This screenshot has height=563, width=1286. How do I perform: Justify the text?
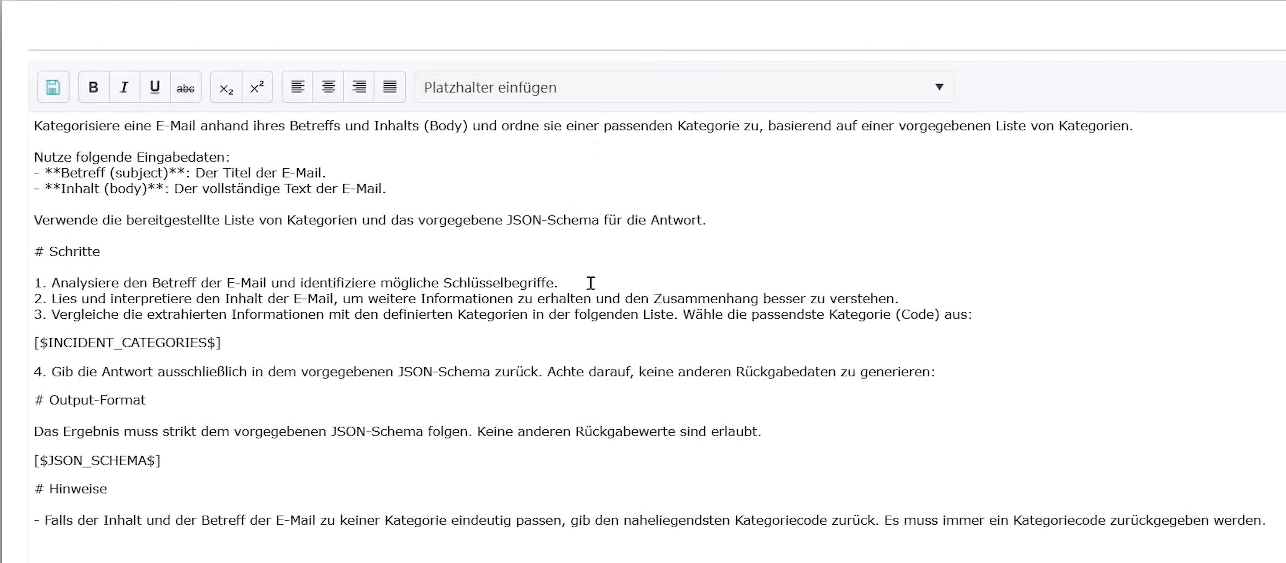pyautogui.click(x=390, y=87)
